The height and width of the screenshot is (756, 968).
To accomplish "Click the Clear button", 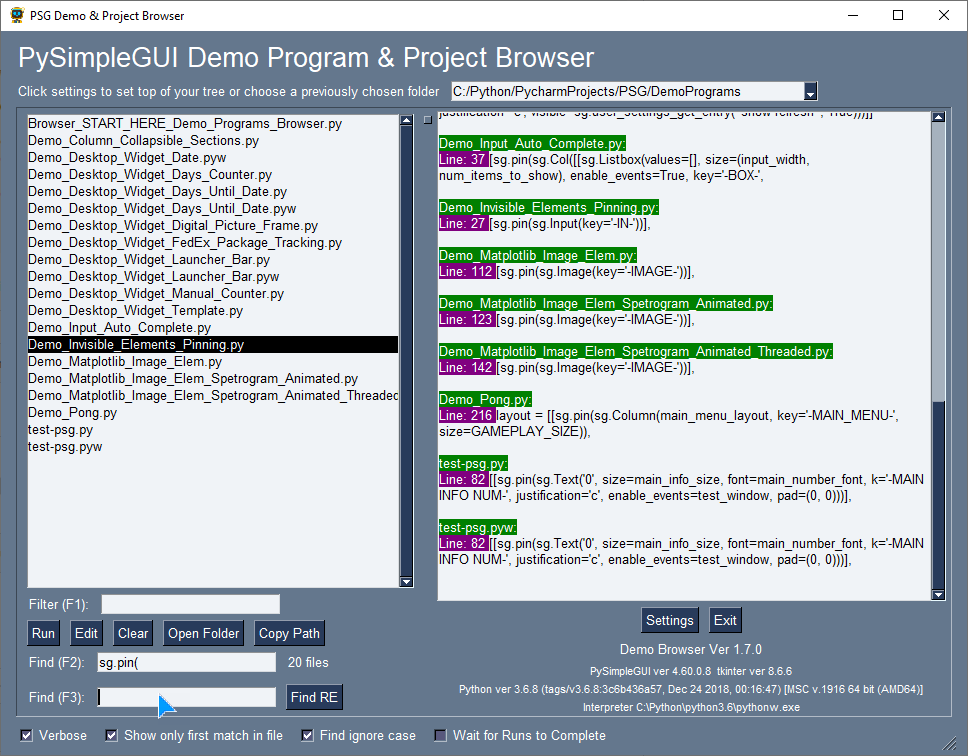I will coord(132,632).
